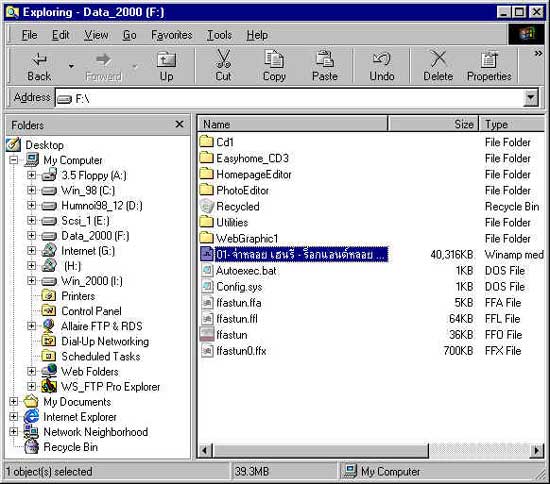Sort files by the Size column
550x484 pixels.
tap(433, 124)
